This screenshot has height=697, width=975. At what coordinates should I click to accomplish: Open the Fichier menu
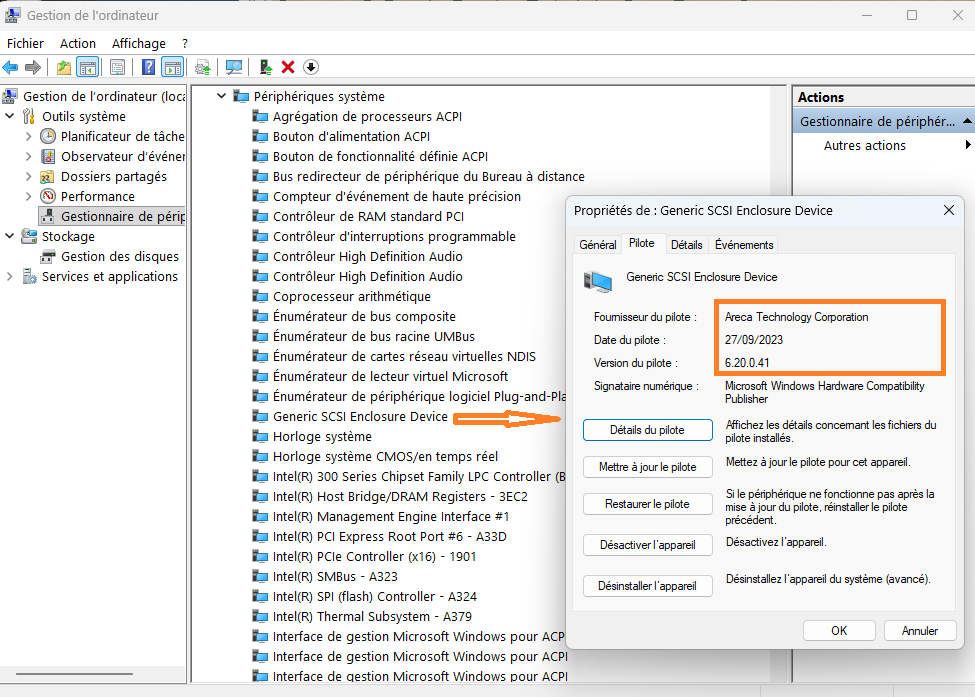[x=25, y=44]
